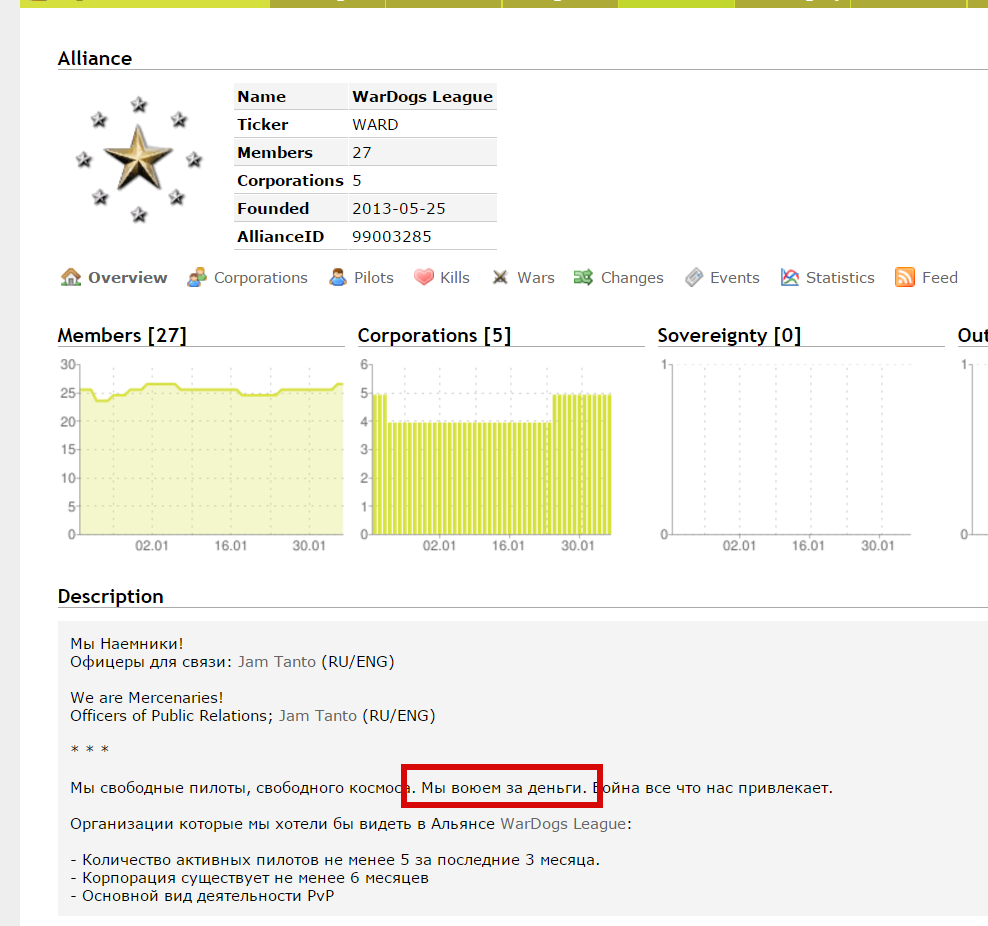Select the alliance name WarDogs League cell

pyautogui.click(x=422, y=96)
